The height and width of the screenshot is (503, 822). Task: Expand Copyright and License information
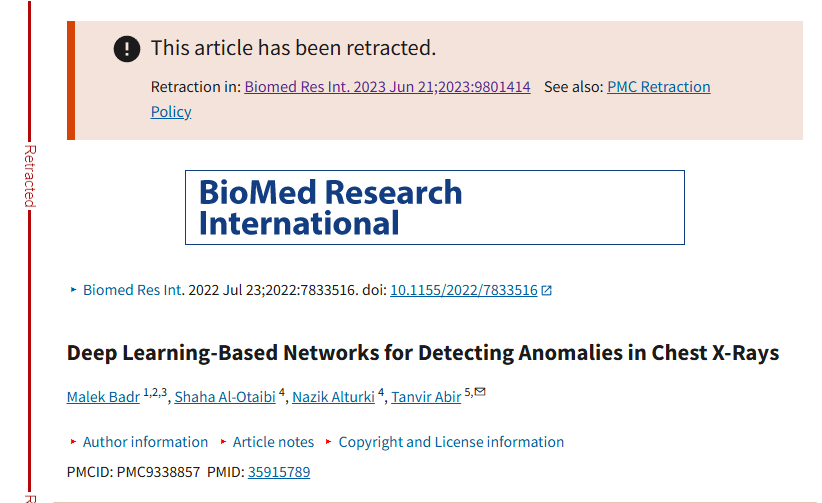coord(451,442)
